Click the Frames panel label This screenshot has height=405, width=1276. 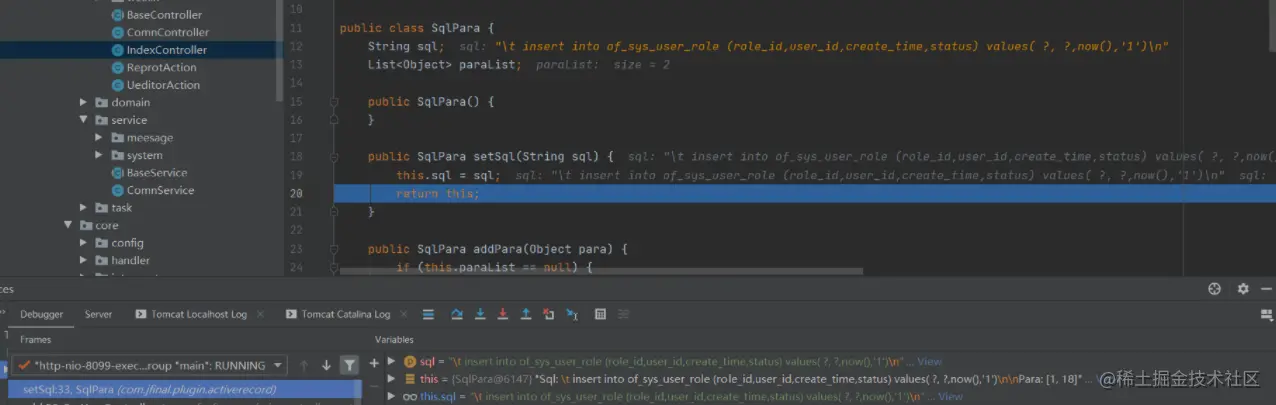(x=36, y=340)
